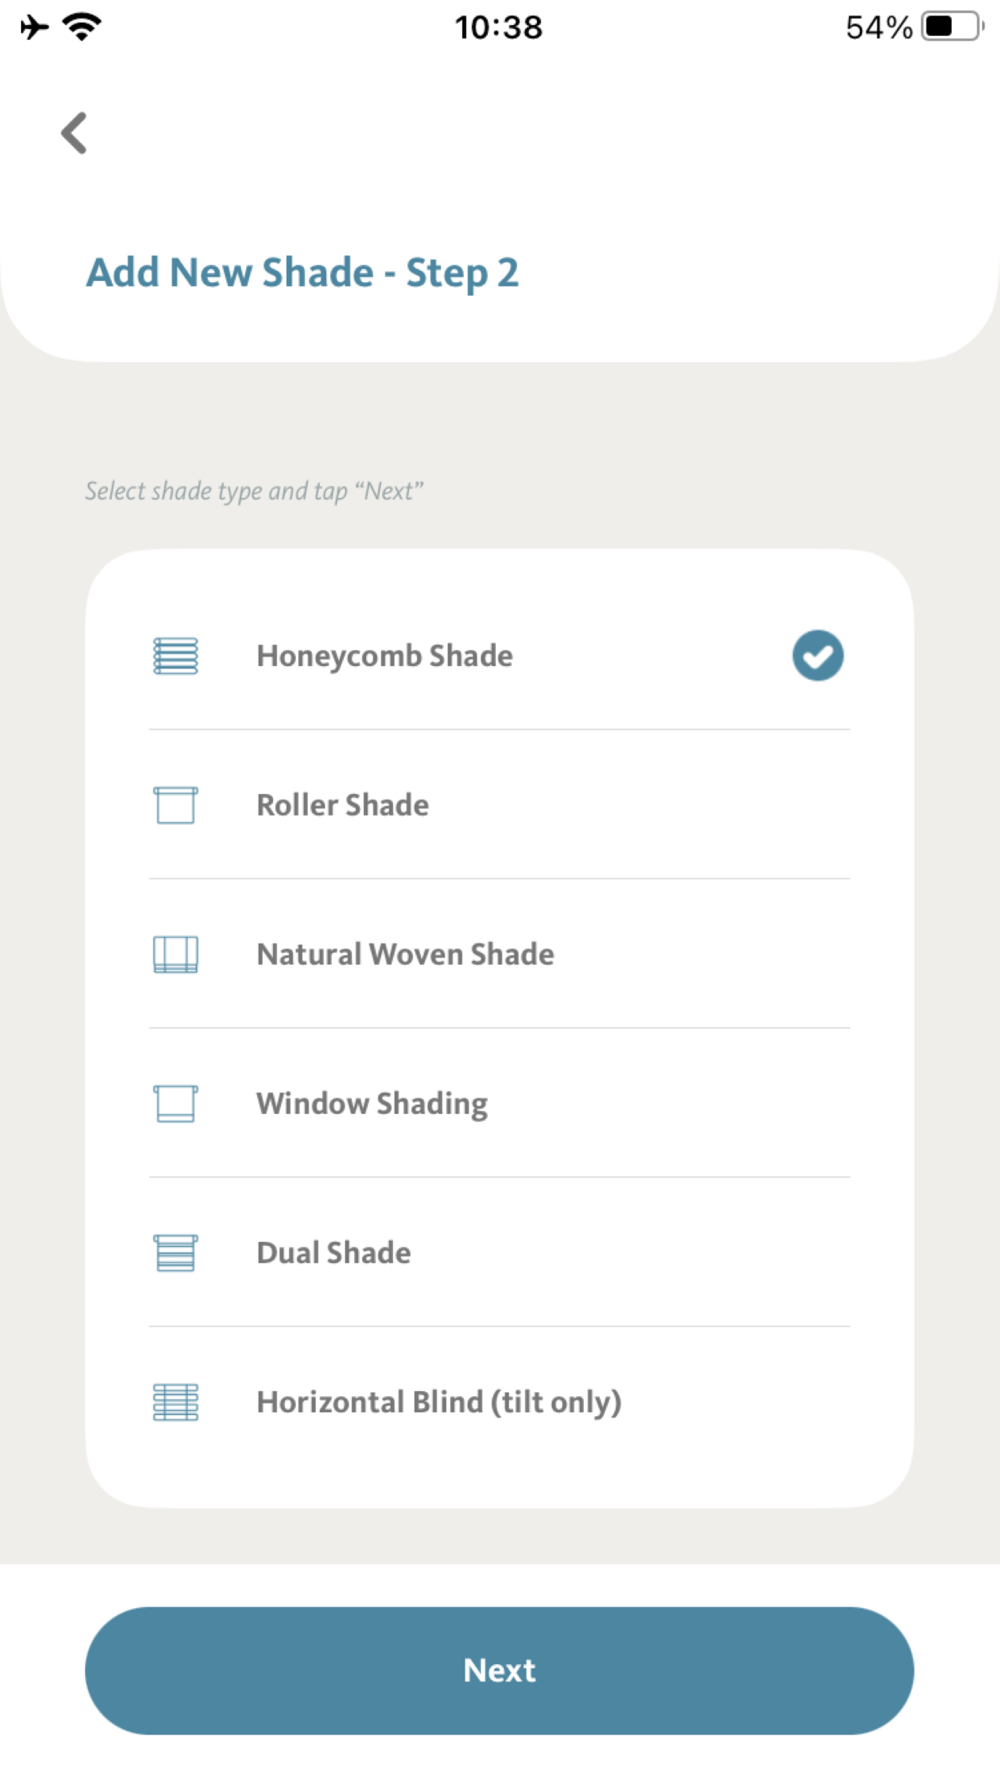Toggle the Honeycomb Shade checkmark
The width and height of the screenshot is (1000, 1778).
[818, 656]
